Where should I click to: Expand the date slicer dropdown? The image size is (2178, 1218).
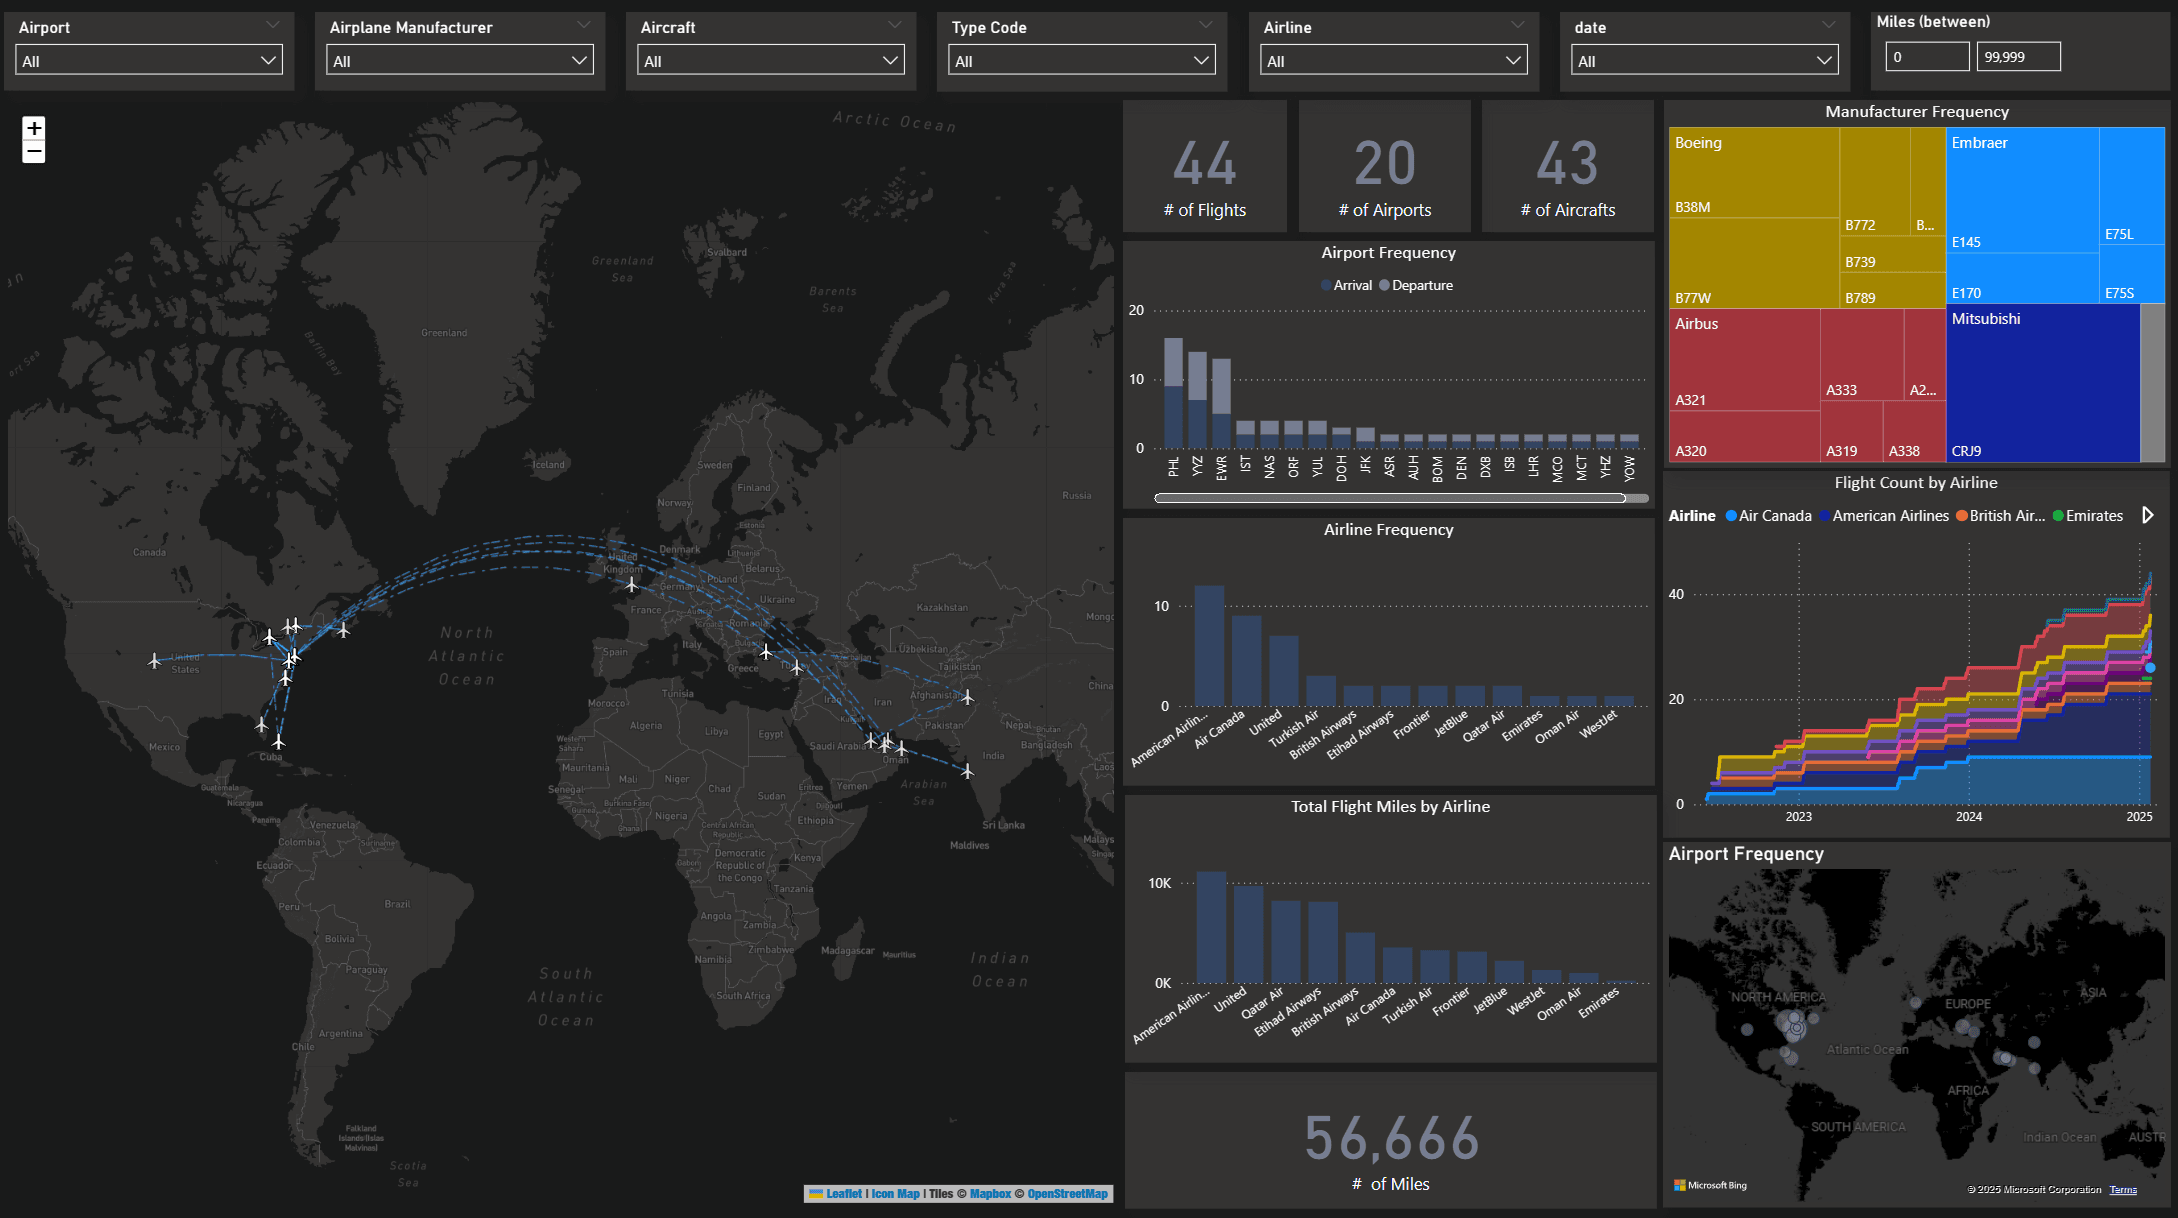[1827, 59]
